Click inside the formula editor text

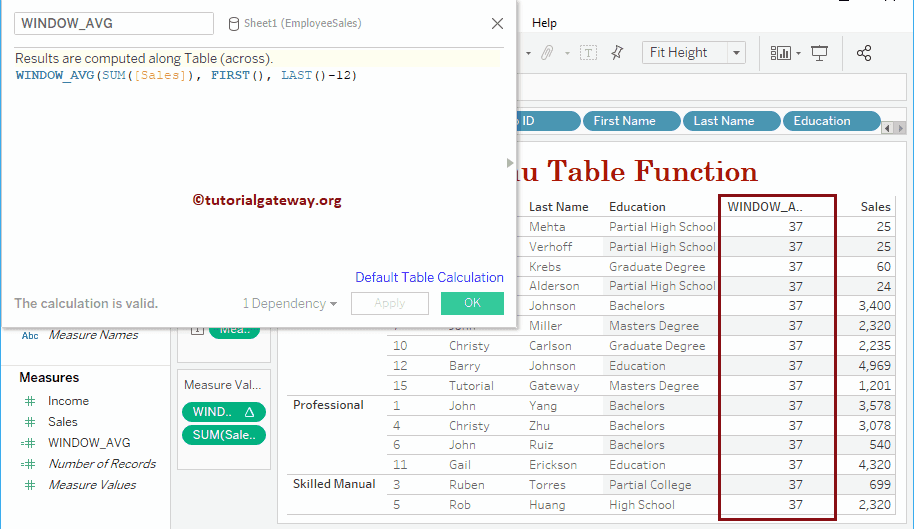186,75
